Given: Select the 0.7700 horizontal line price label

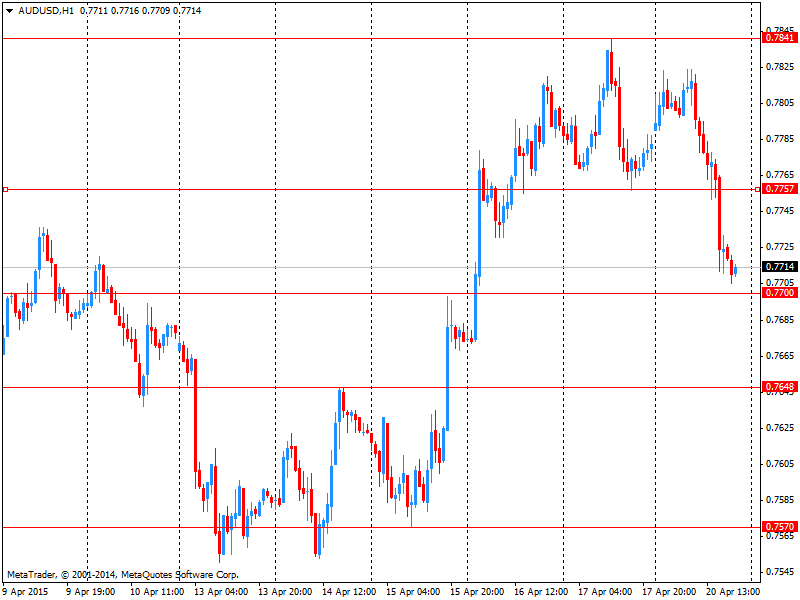Looking at the screenshot, I should point(780,293).
